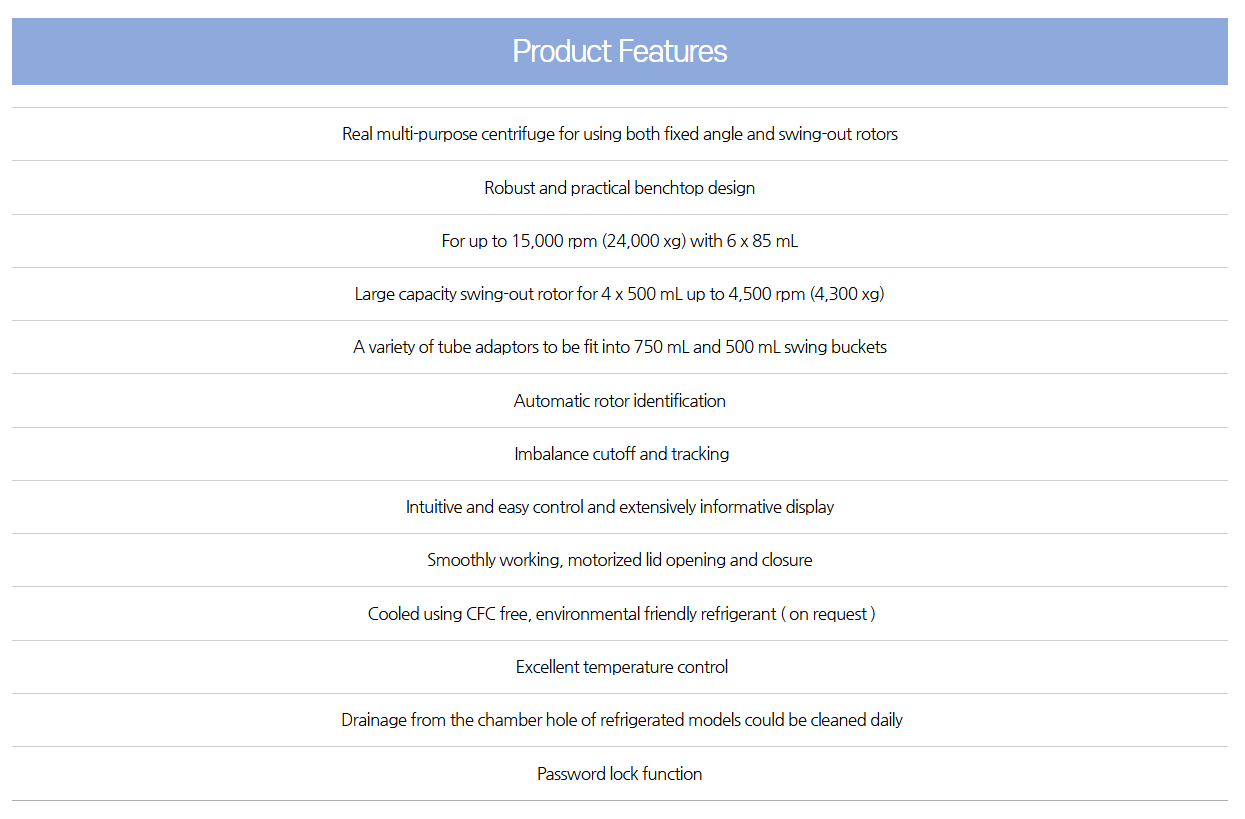Screen dimensions: 1245x819
Task: Click the intuitive control and display row
Action: click(x=620, y=507)
